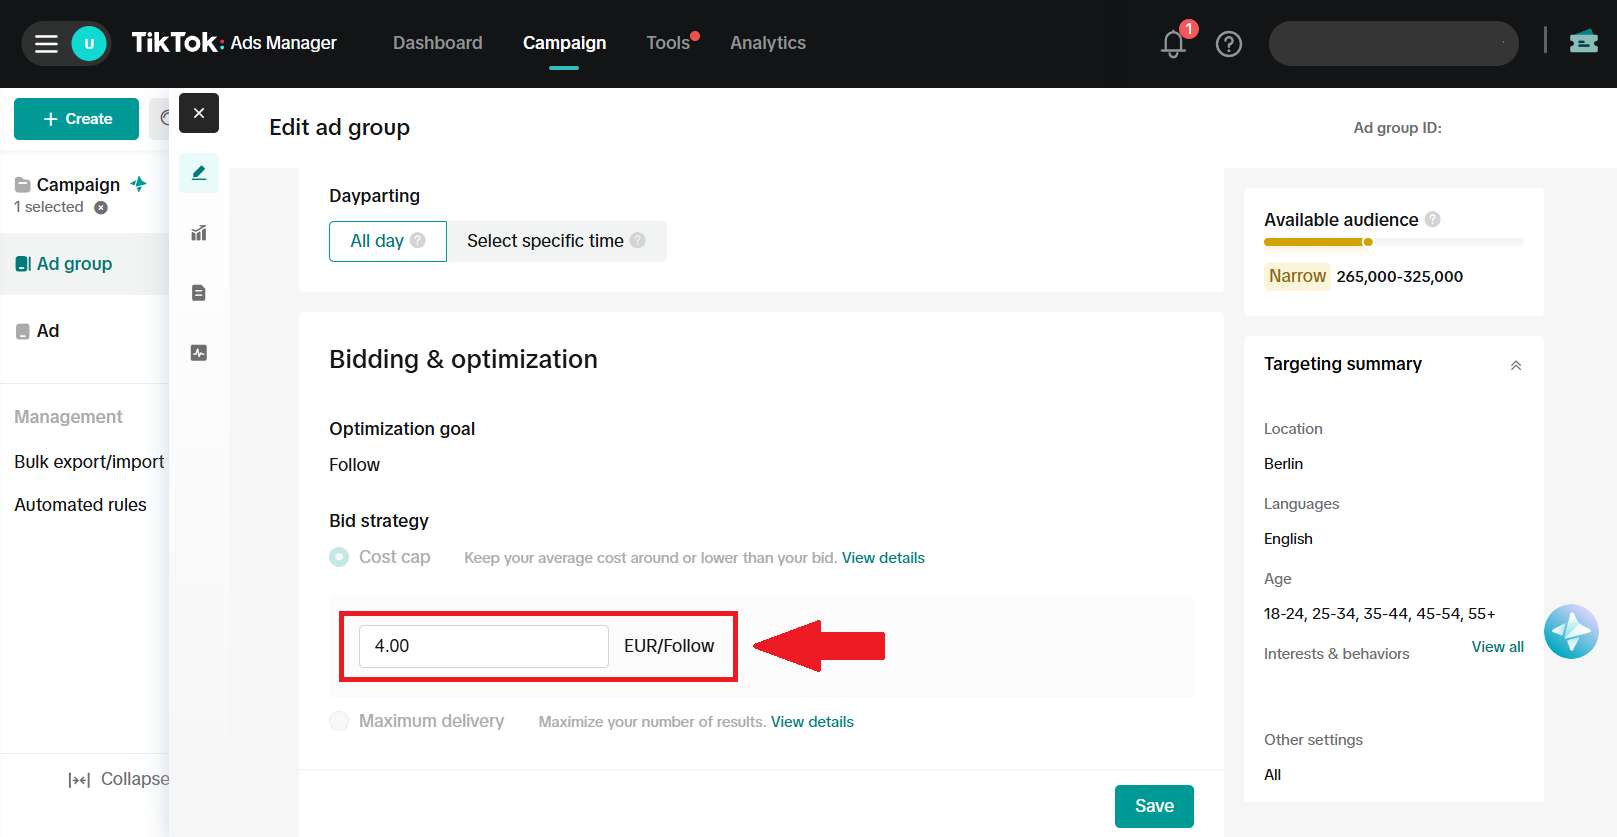Choose All day dayparting option

[388, 241]
